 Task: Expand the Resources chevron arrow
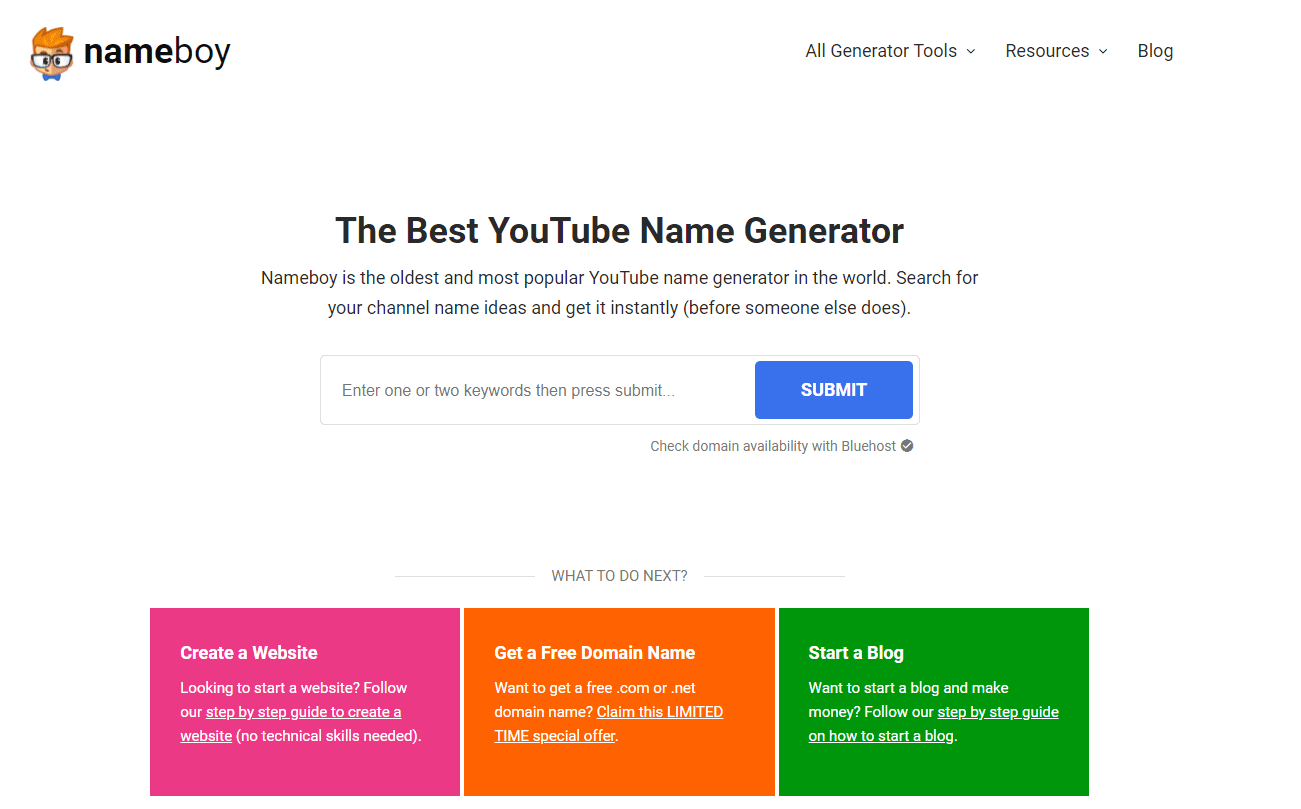(x=1103, y=51)
